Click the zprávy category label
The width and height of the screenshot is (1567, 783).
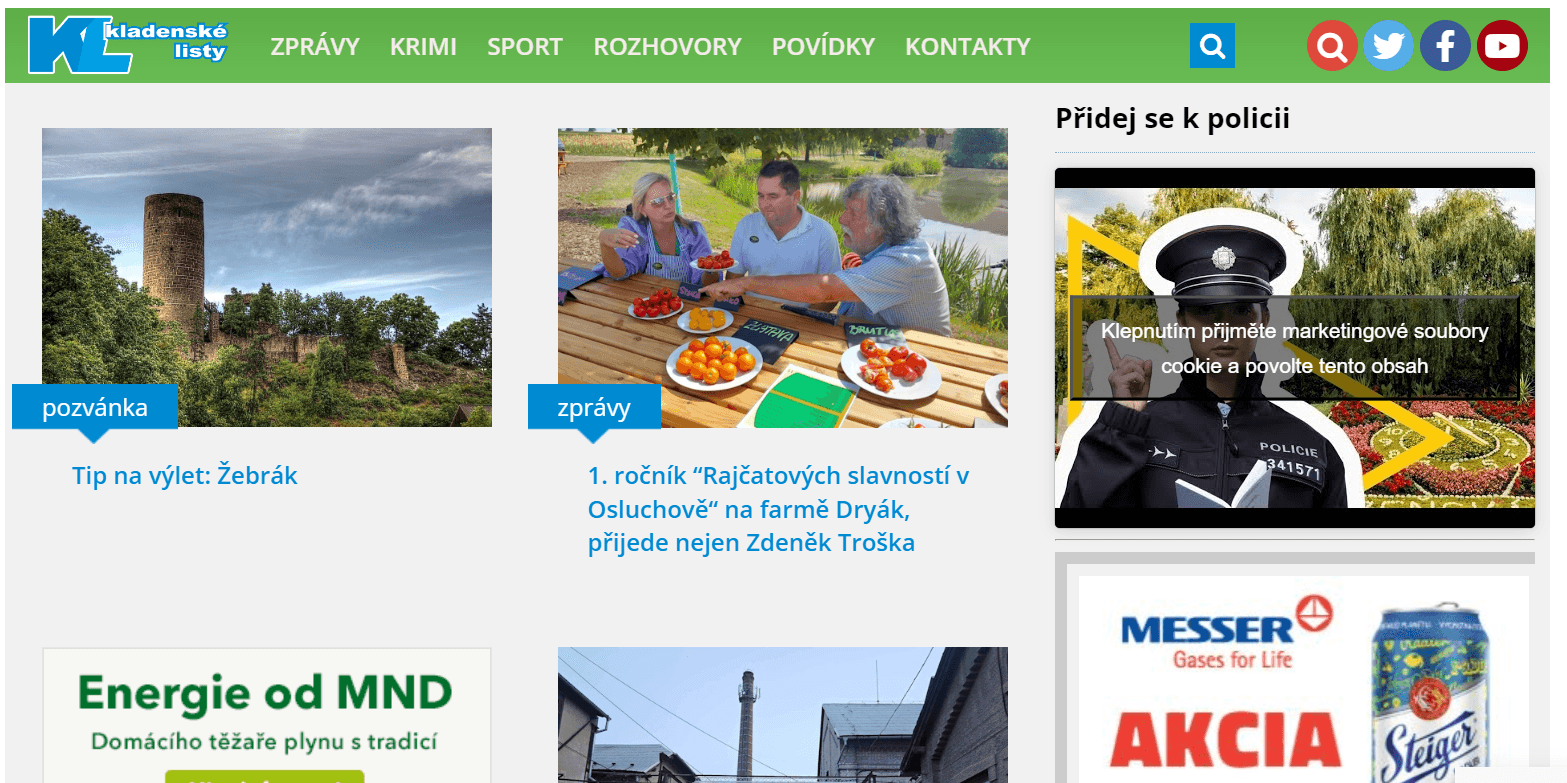(594, 407)
